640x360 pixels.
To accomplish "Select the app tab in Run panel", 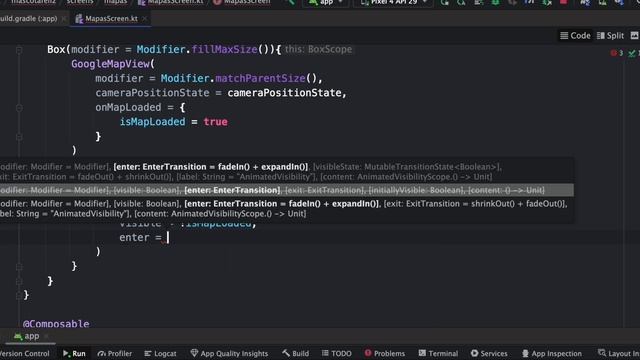I will tap(27, 336).
